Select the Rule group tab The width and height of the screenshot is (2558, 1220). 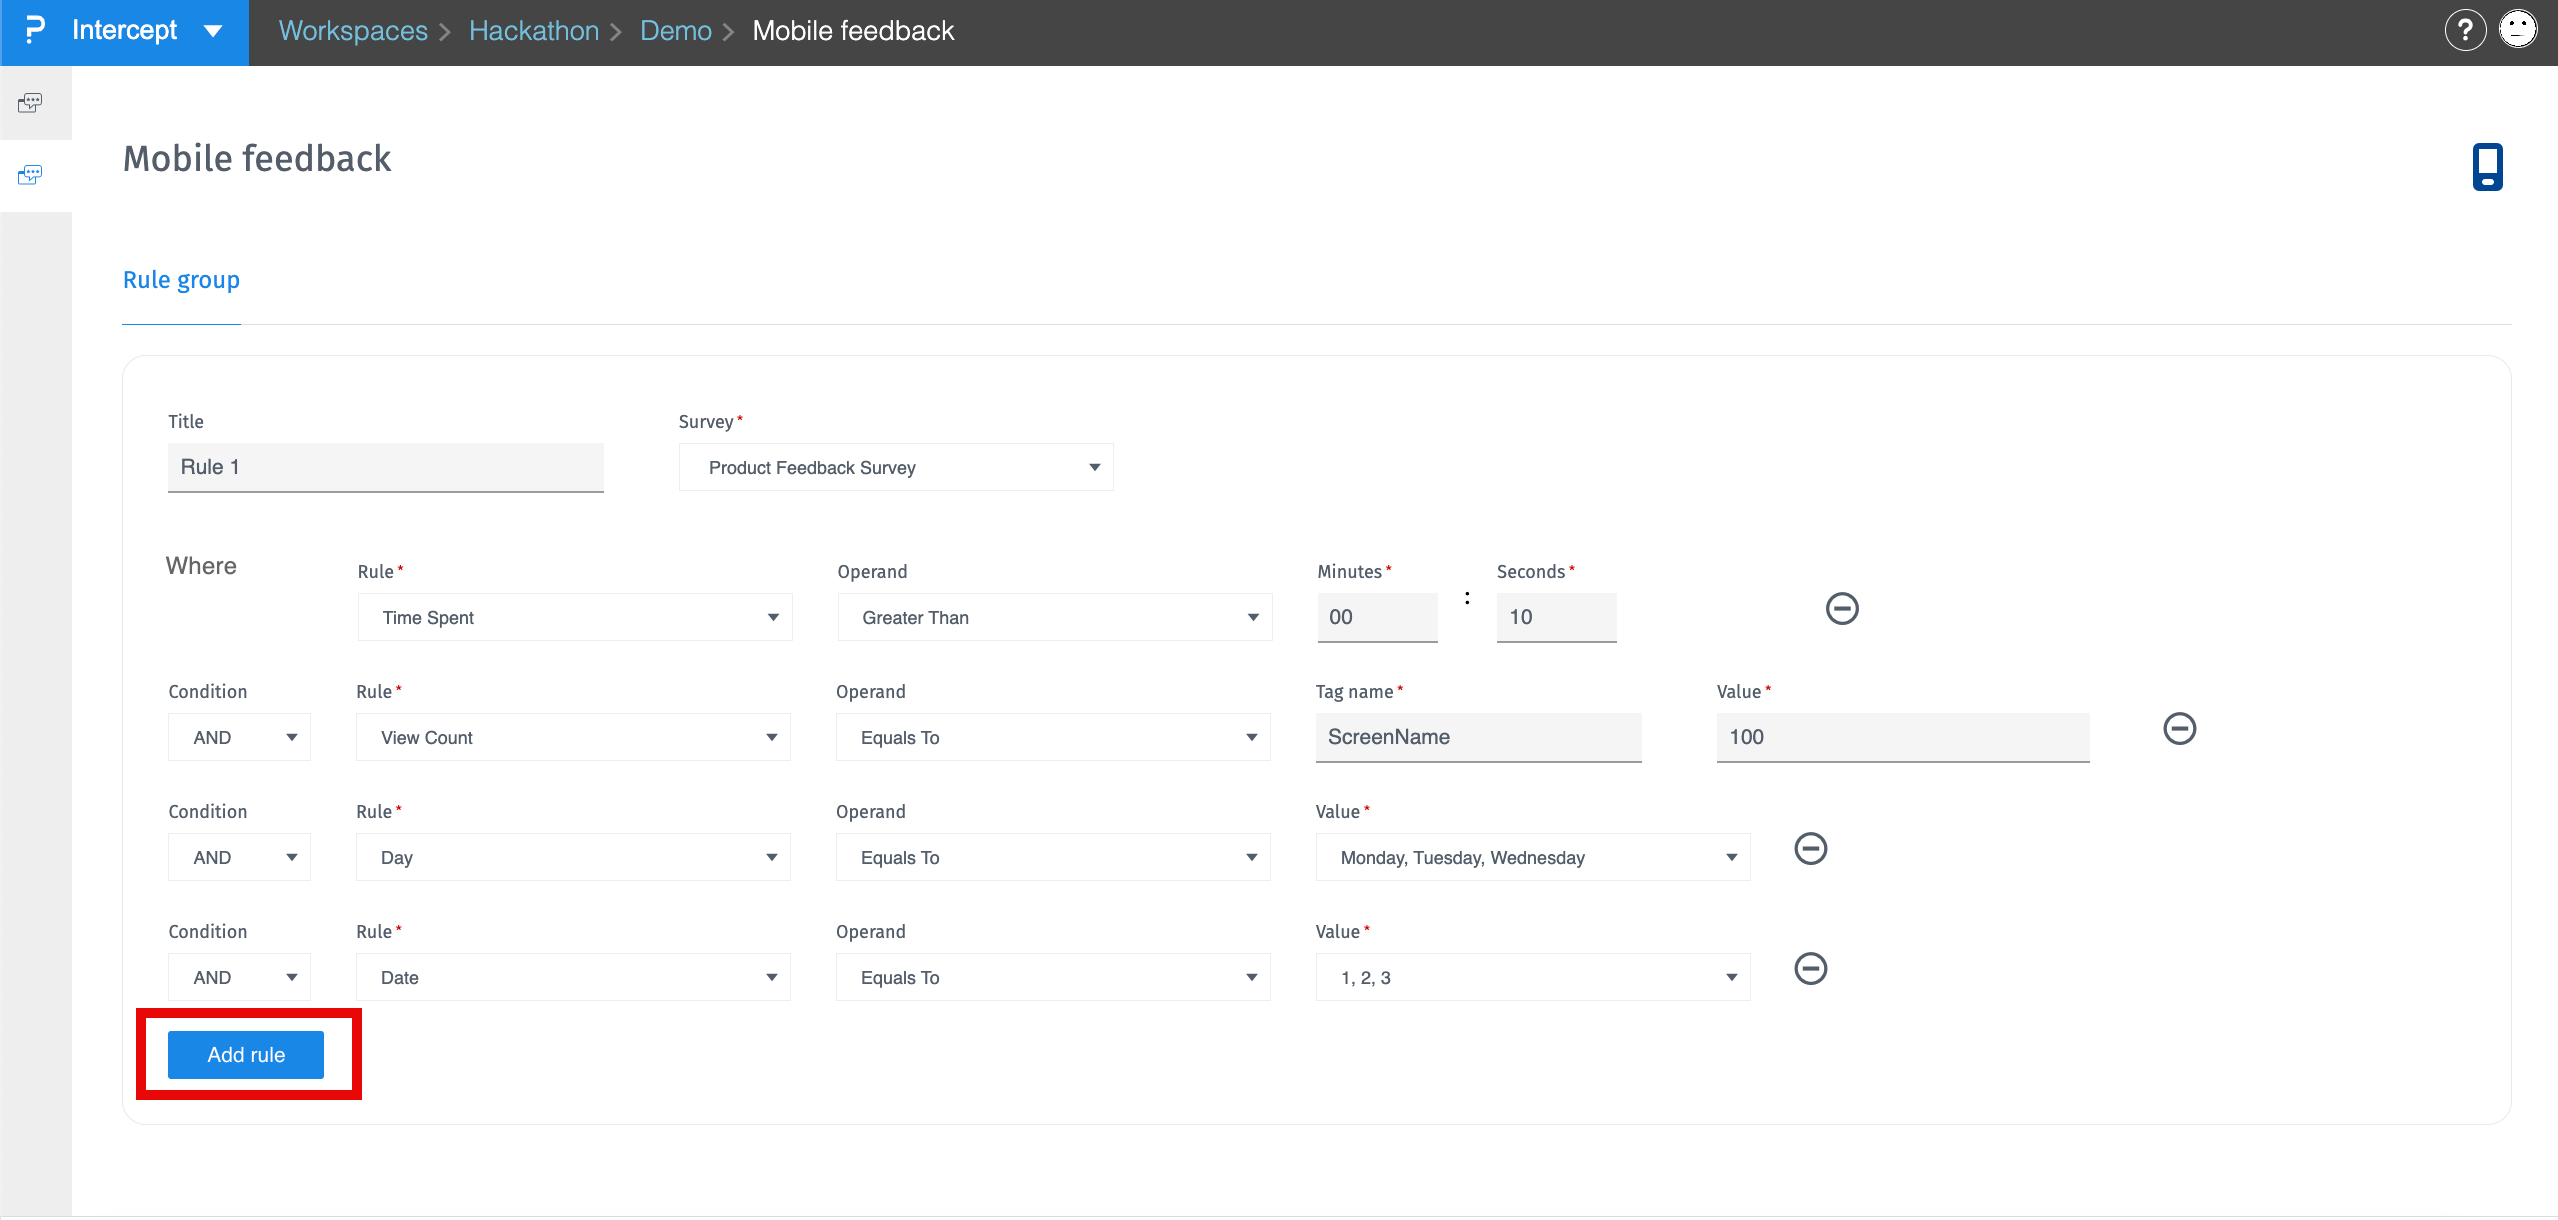point(181,280)
